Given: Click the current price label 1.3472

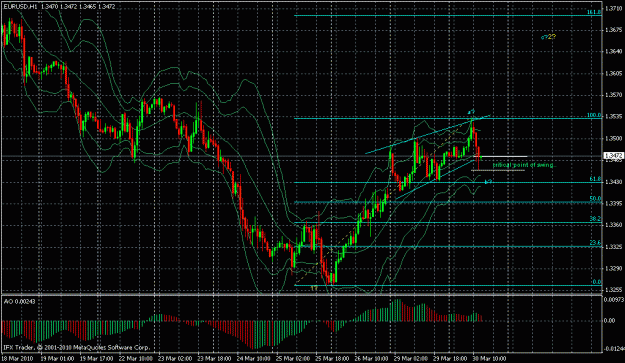Looking at the screenshot, I should [614, 156].
